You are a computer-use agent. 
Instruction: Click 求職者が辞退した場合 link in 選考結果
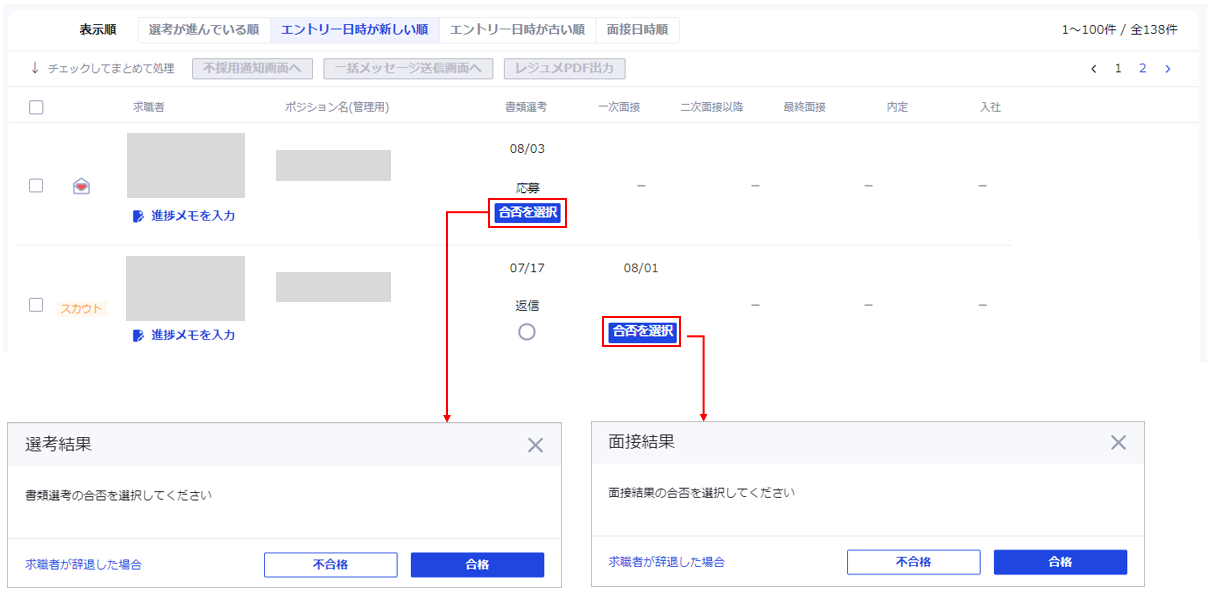point(83,564)
